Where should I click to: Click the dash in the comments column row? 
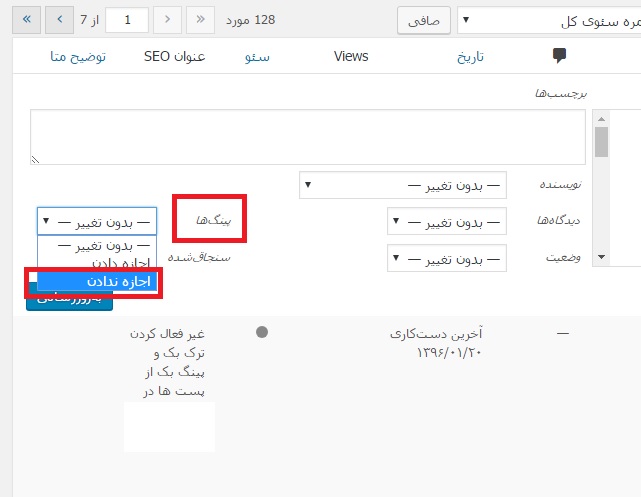pos(563,334)
